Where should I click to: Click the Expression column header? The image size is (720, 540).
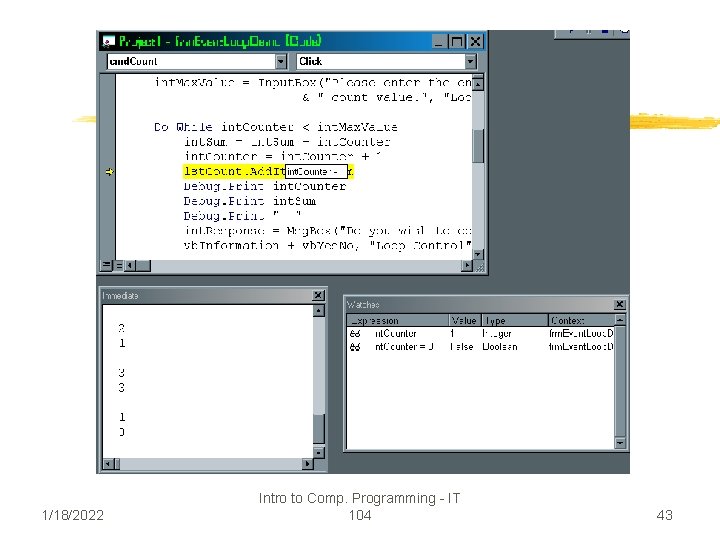coord(398,320)
